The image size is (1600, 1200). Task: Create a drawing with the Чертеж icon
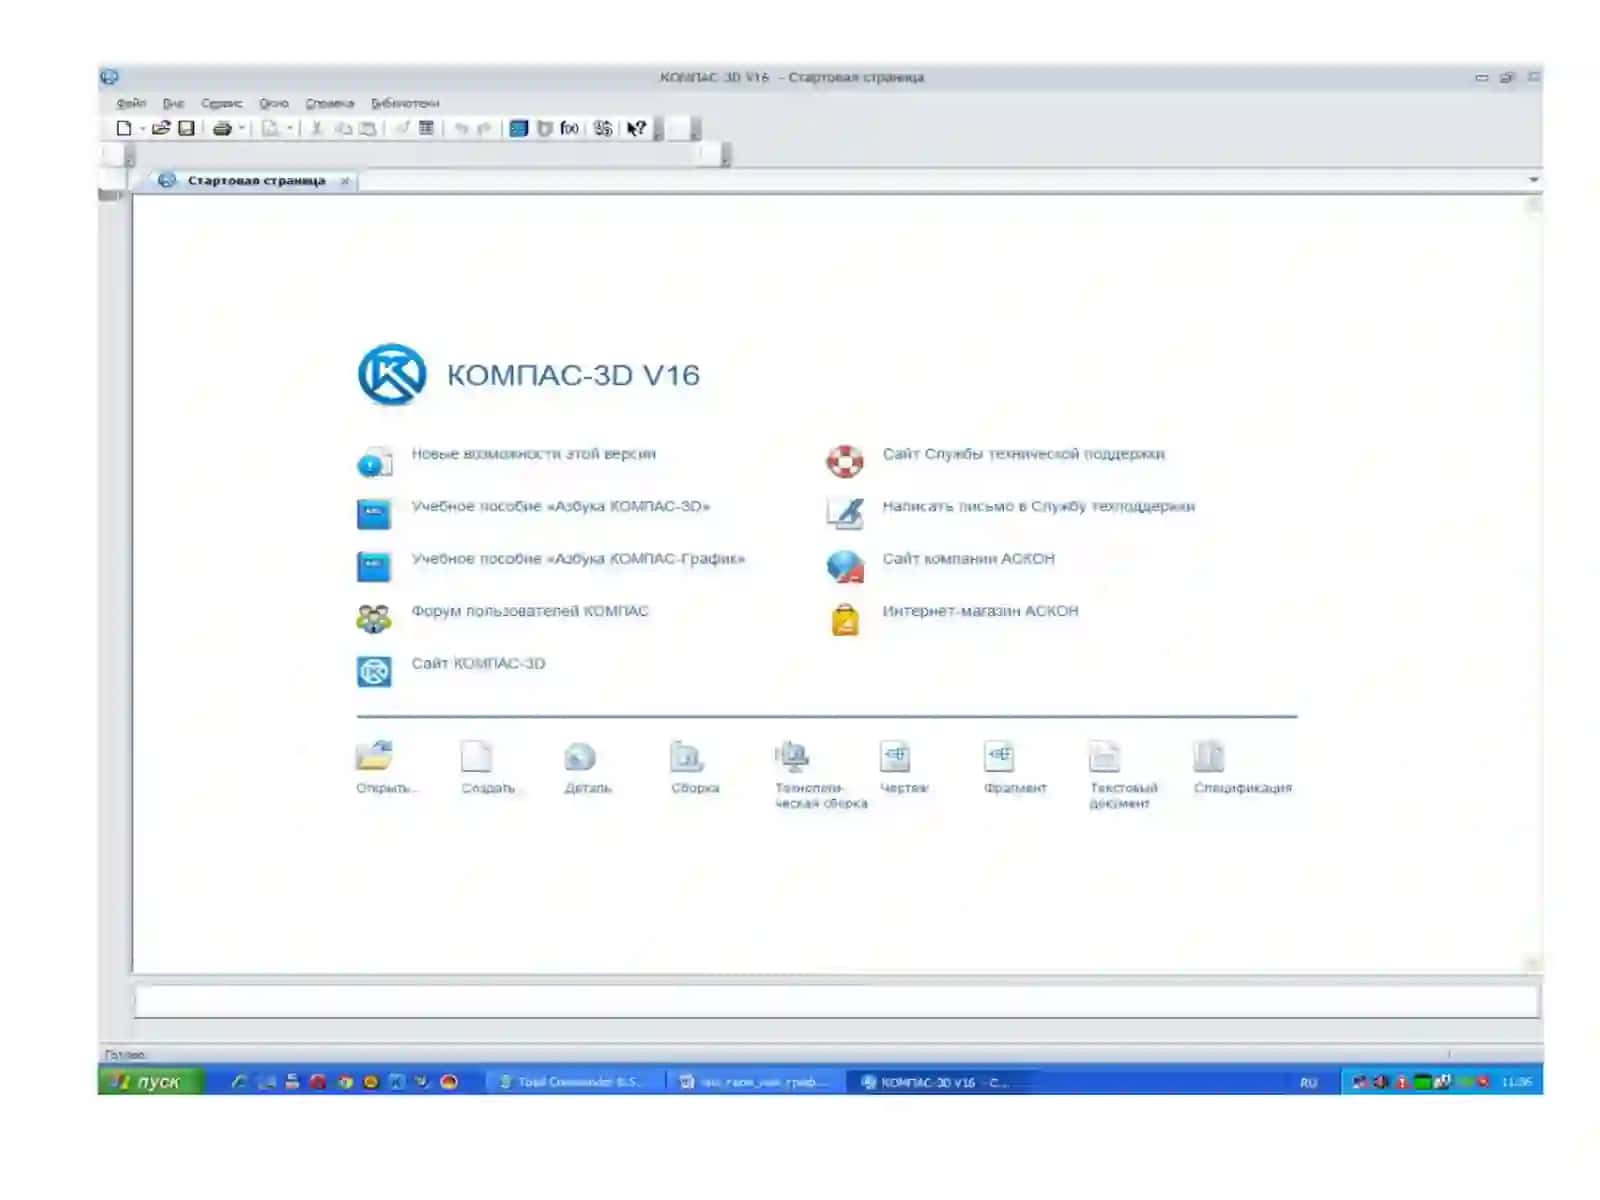tap(895, 756)
